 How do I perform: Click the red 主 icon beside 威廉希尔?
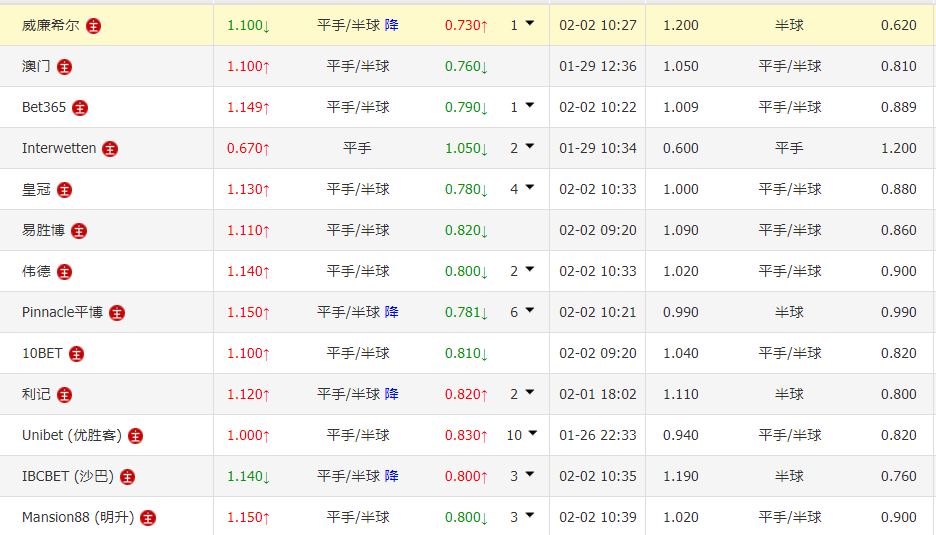pos(93,25)
